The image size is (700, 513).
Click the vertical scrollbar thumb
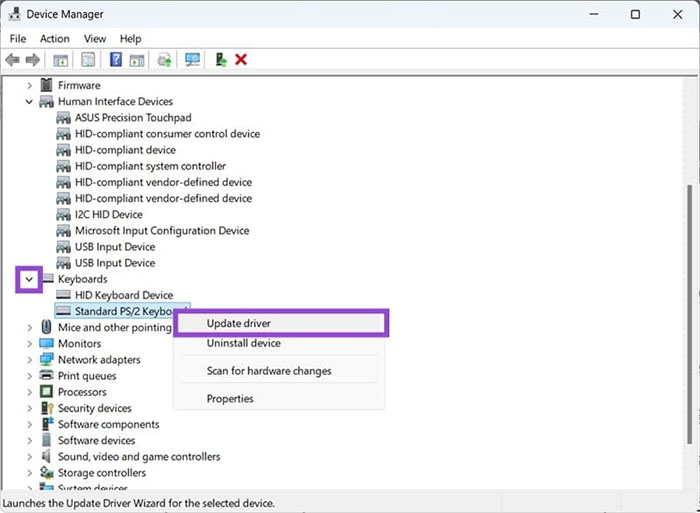point(690,314)
